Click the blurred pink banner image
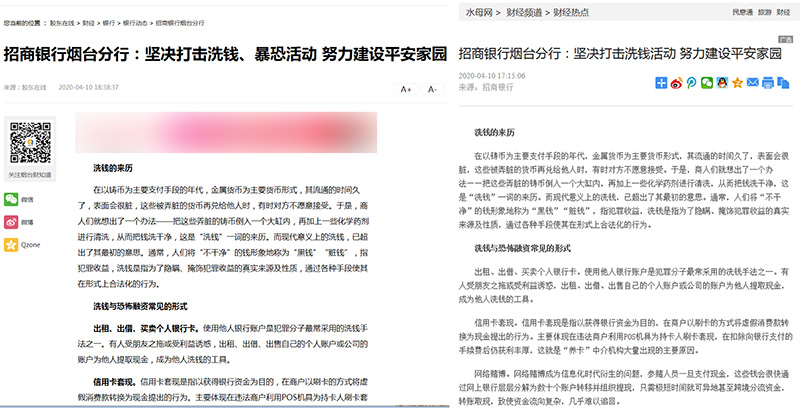800x408 pixels. 226,133
